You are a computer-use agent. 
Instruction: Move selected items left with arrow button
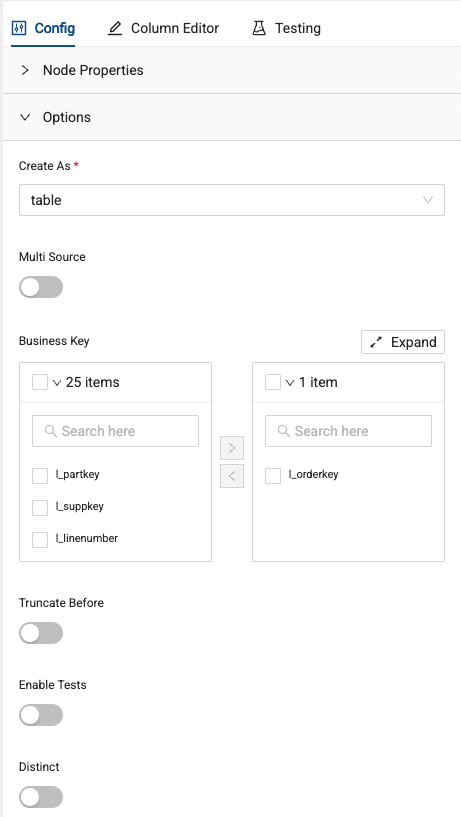[232, 476]
